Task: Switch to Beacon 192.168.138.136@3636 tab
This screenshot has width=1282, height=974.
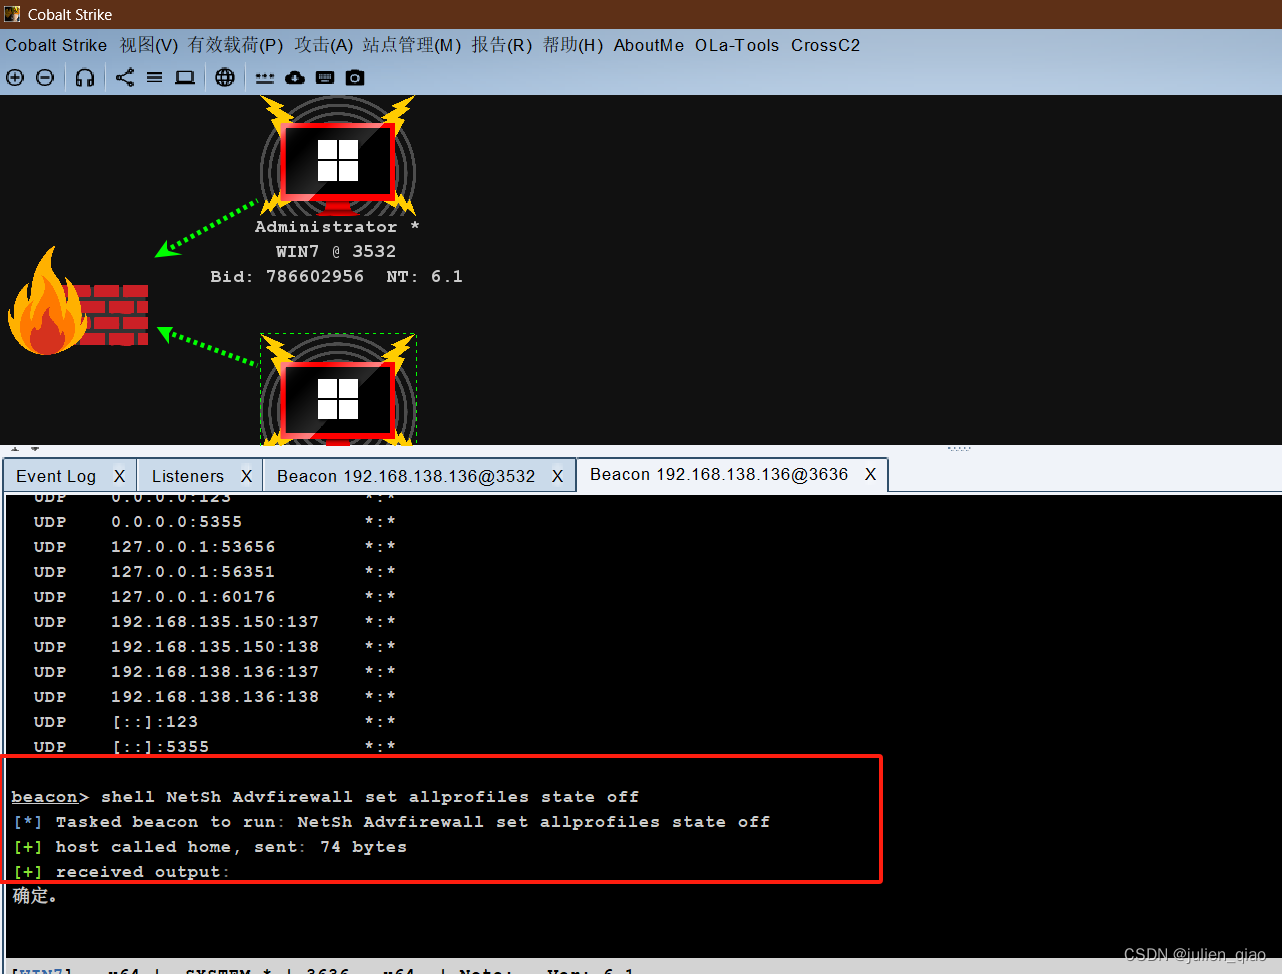Action: point(719,474)
